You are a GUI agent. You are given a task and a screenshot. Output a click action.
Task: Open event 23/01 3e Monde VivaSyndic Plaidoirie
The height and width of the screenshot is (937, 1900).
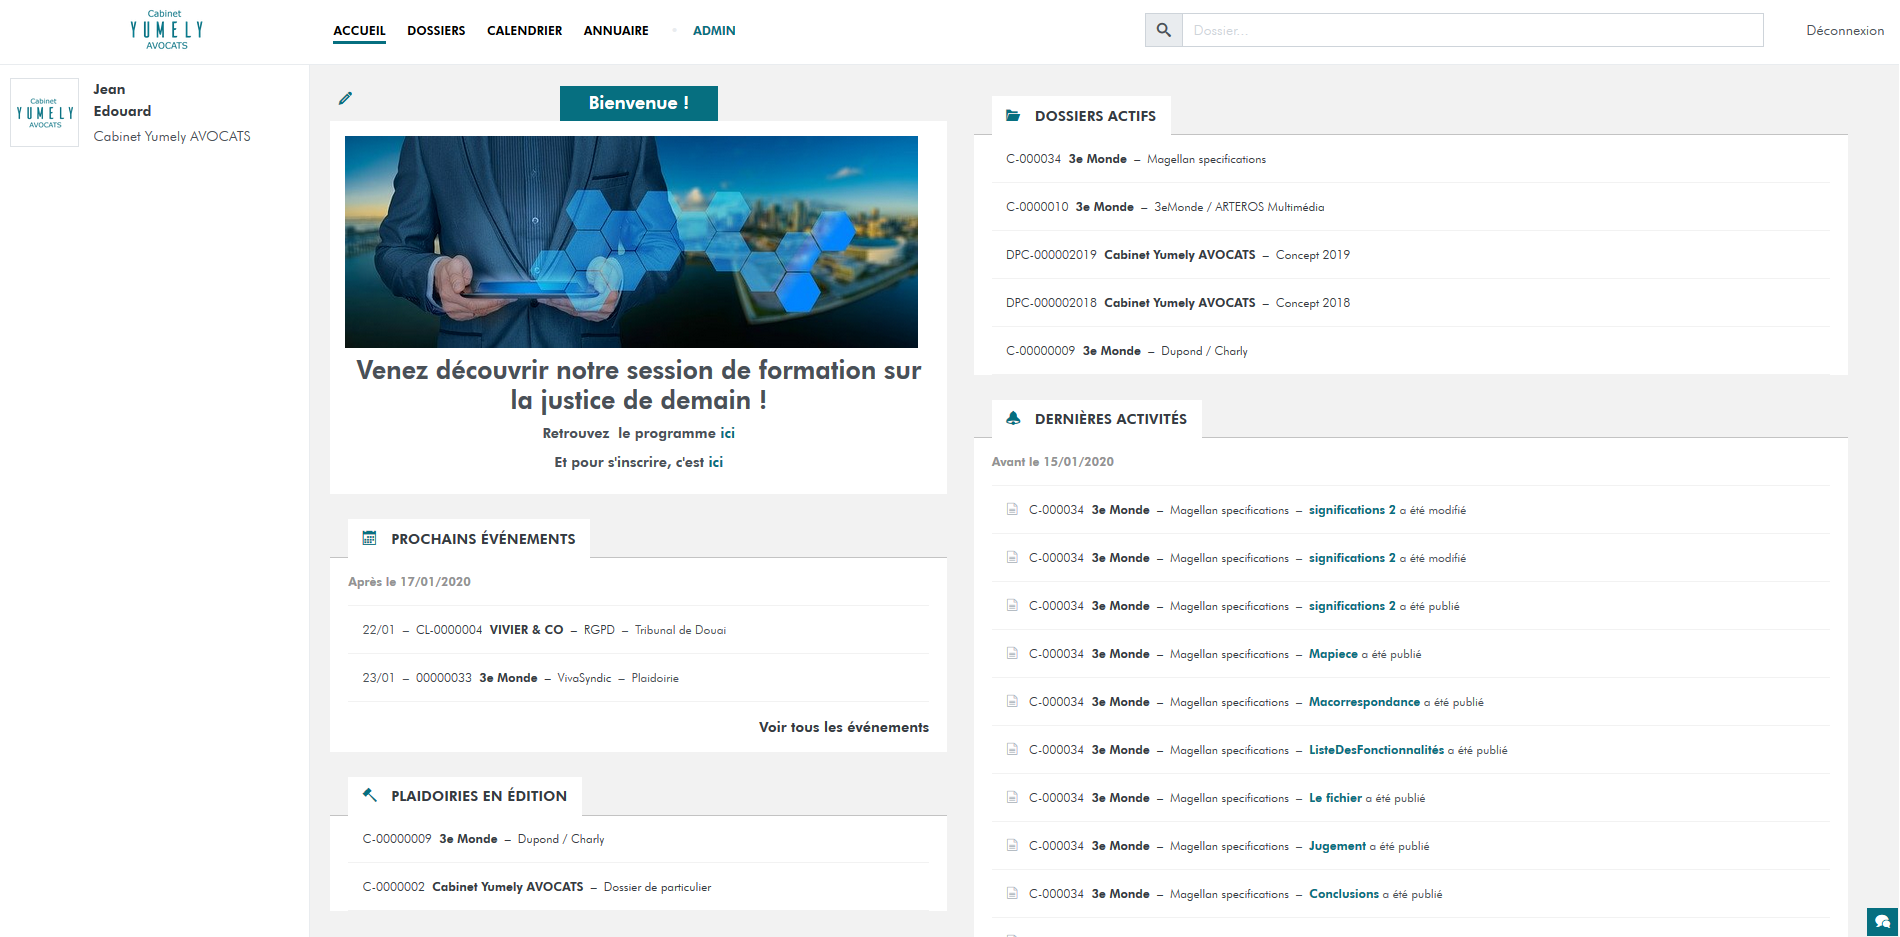638,678
